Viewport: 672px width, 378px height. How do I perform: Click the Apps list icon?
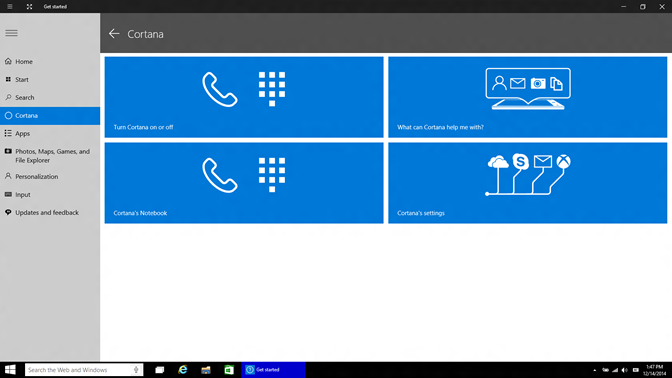(x=8, y=133)
